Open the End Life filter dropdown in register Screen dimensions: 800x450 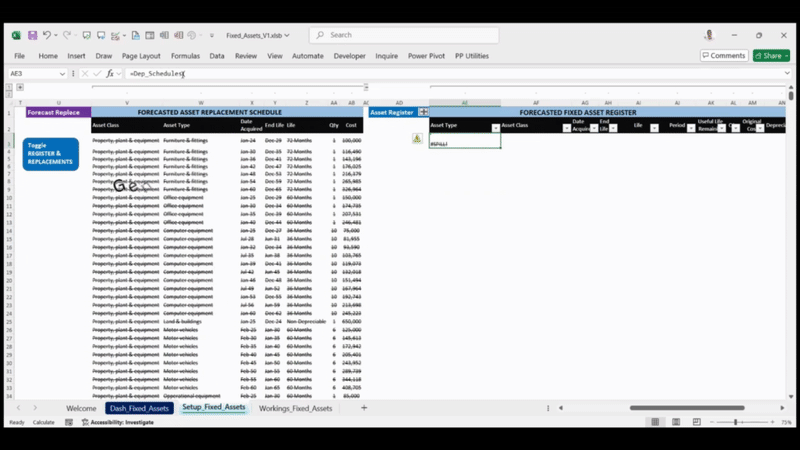613,128
